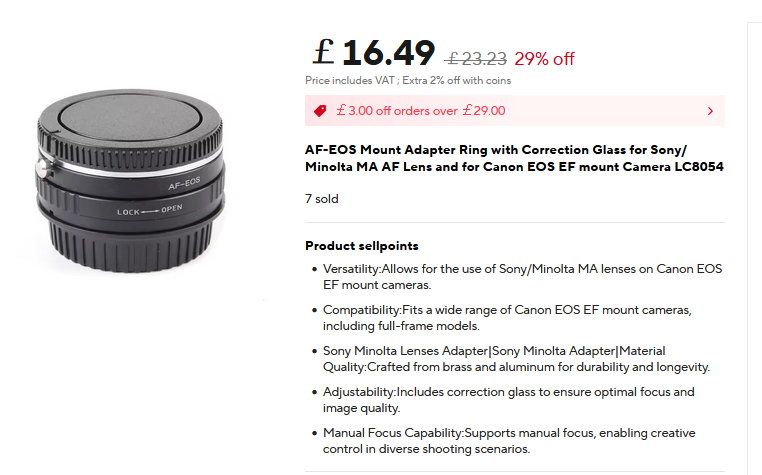Click the £16.49 current price
762x475 pixels.
pos(374,53)
